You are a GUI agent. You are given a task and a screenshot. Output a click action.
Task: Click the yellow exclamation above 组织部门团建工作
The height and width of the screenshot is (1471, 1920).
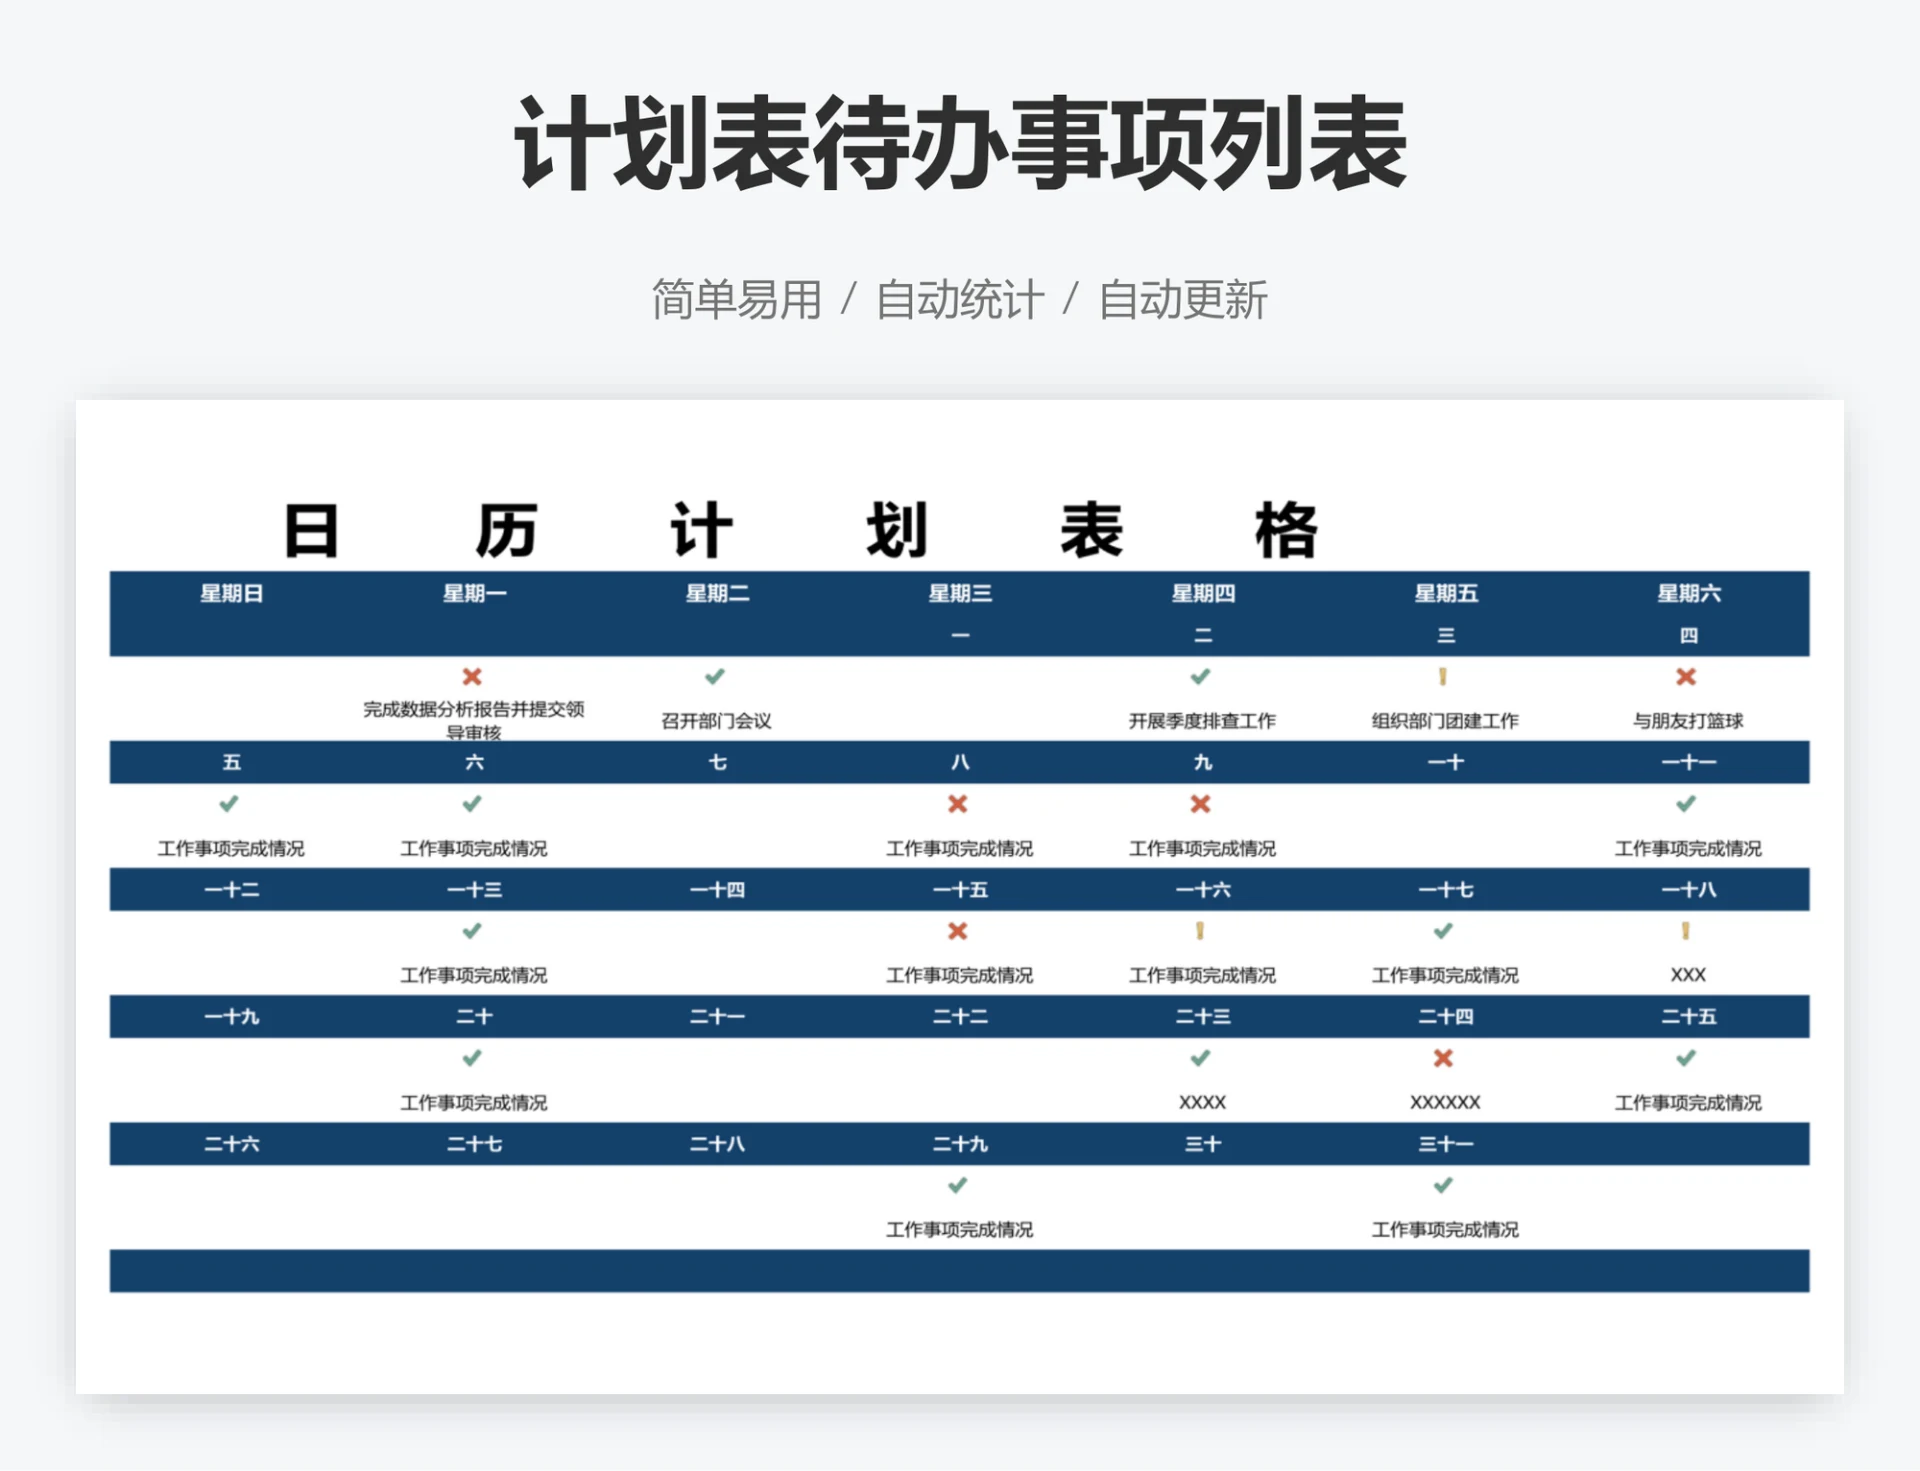coord(1443,676)
